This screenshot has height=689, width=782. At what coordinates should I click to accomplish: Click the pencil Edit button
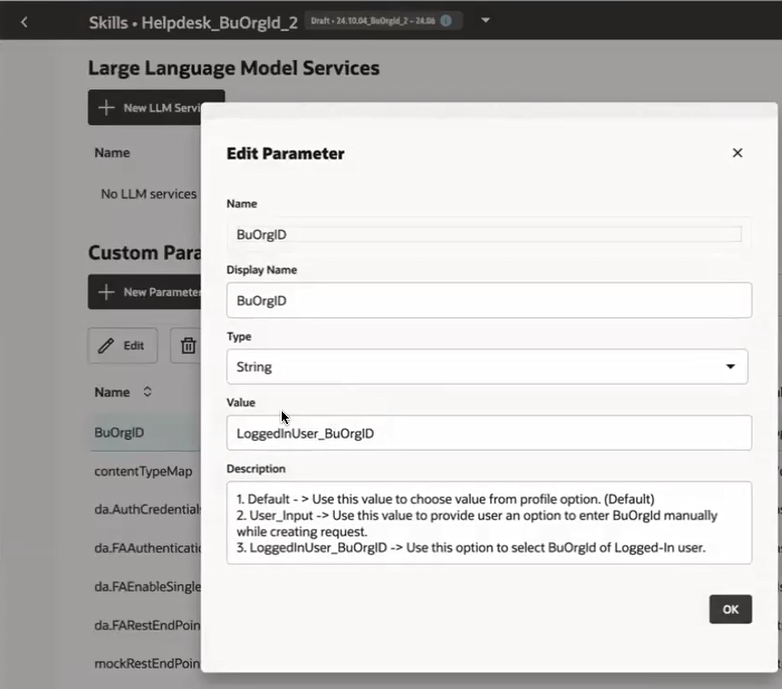pyautogui.click(x=123, y=345)
